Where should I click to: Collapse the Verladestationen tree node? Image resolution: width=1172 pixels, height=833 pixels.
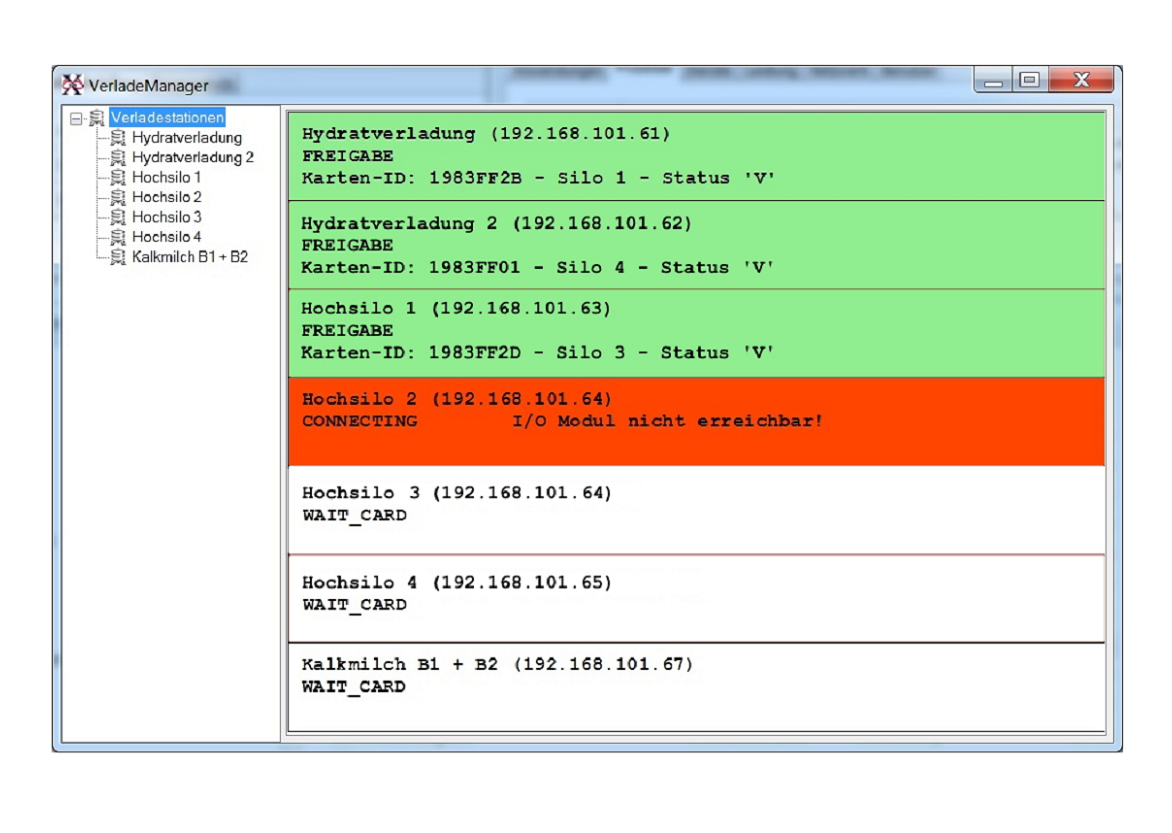[76, 119]
